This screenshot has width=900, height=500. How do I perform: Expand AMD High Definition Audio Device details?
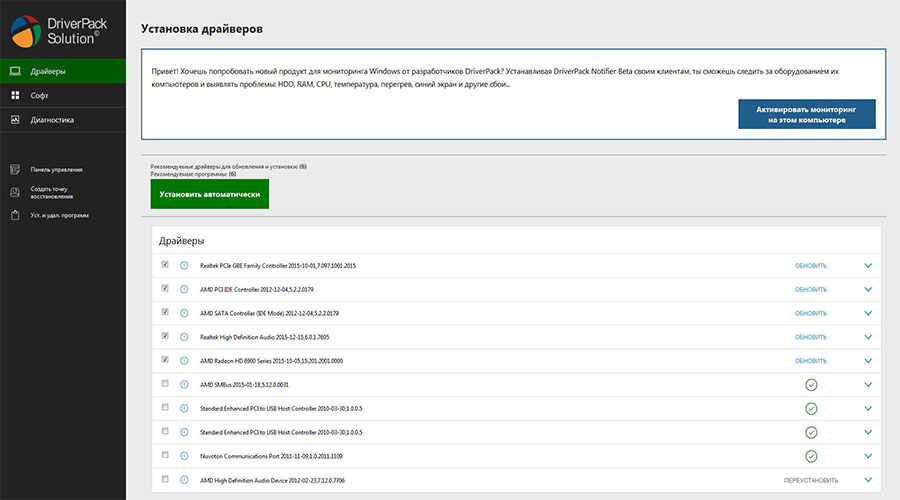tap(868, 480)
